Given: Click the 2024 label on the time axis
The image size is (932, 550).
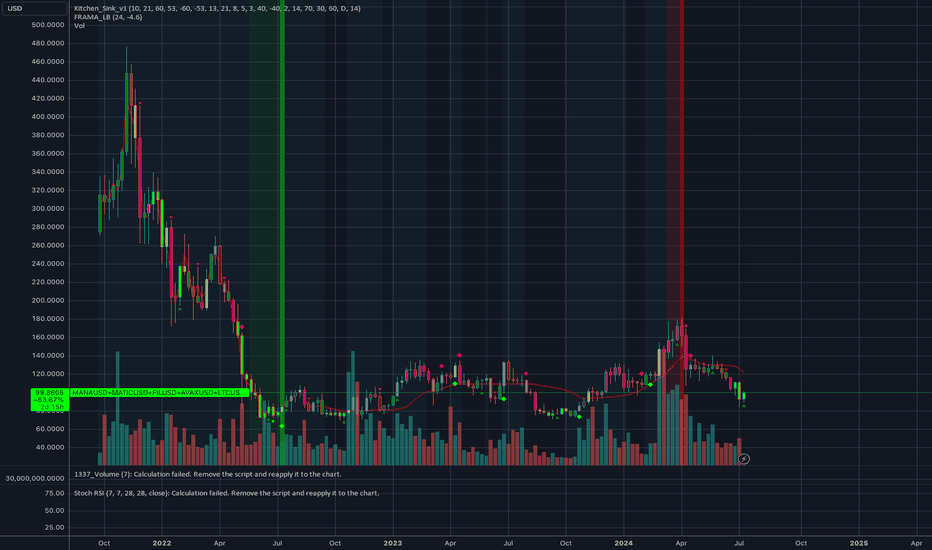Looking at the screenshot, I should (x=623, y=543).
